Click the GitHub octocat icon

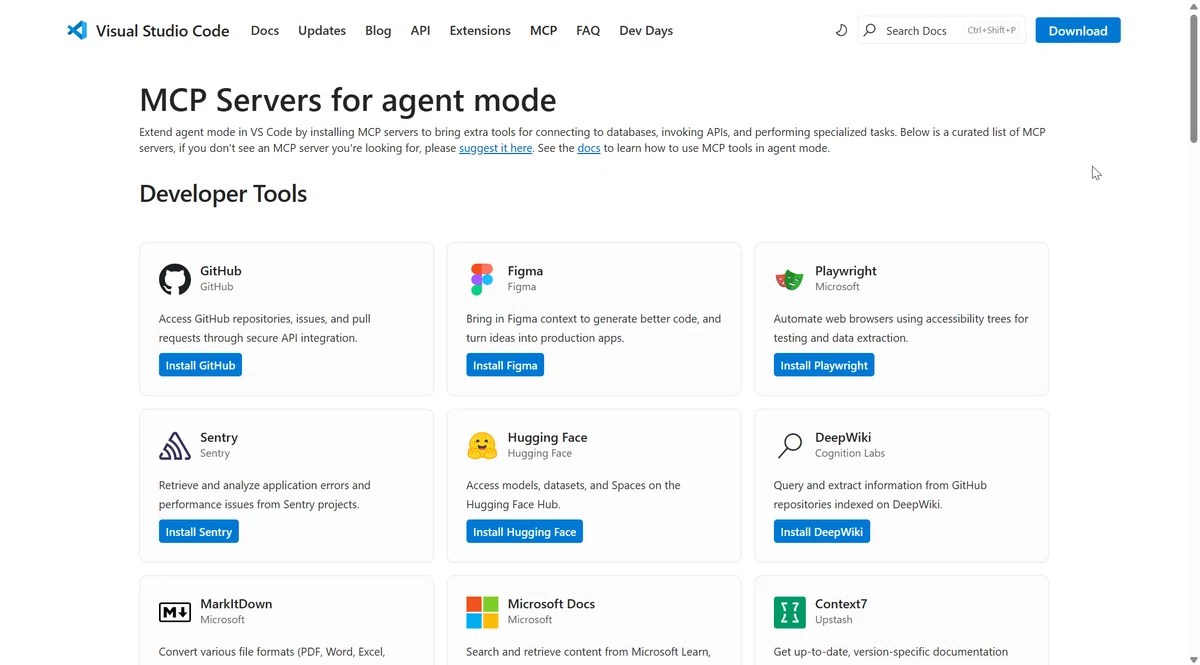pyautogui.click(x=175, y=279)
